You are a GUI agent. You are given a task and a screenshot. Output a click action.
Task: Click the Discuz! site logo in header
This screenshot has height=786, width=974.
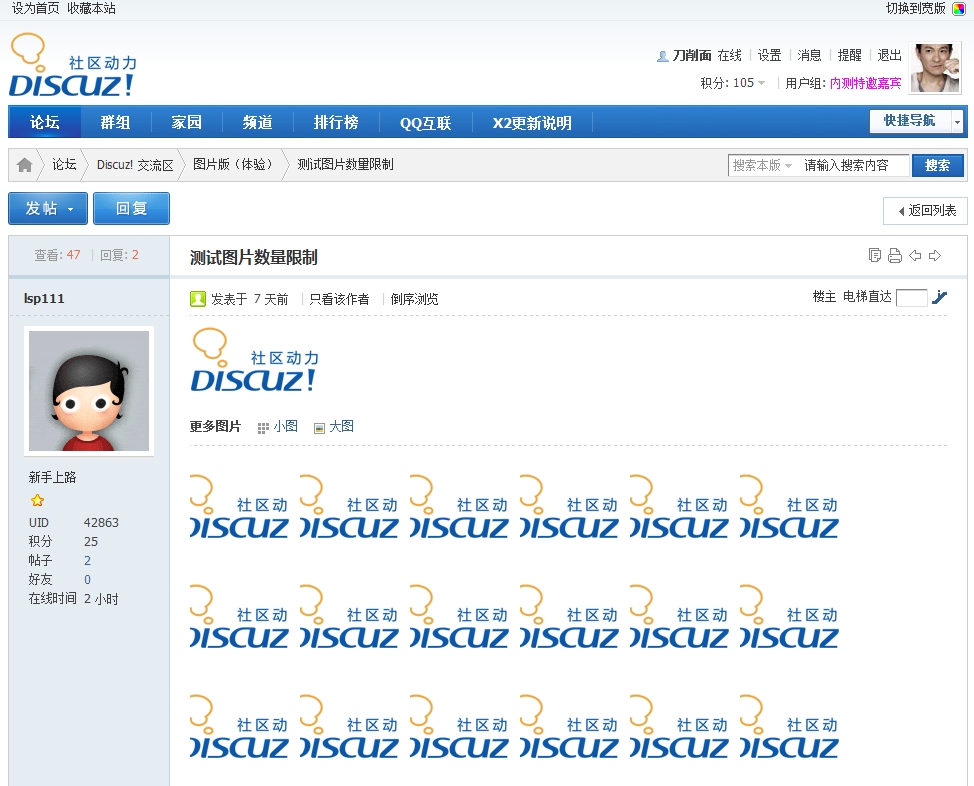[x=73, y=65]
